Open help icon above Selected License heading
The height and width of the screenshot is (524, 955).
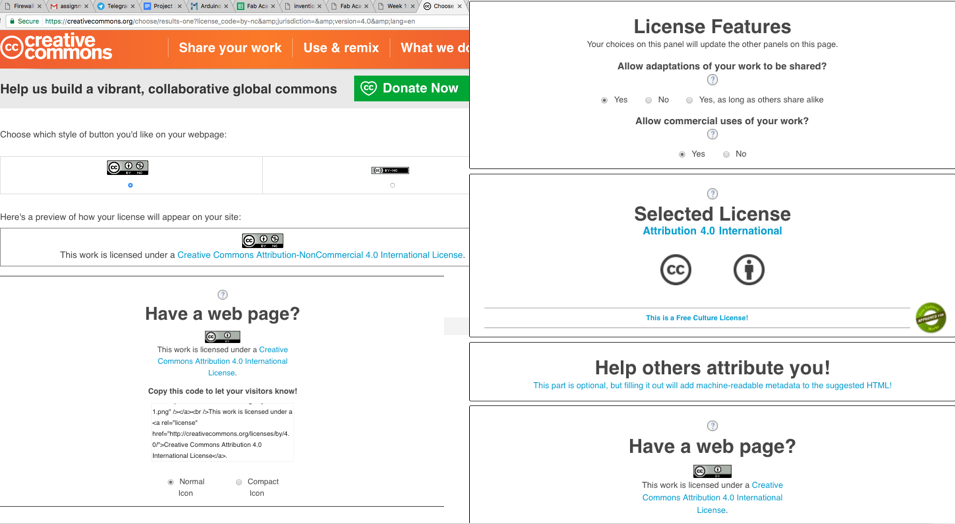[x=713, y=194]
